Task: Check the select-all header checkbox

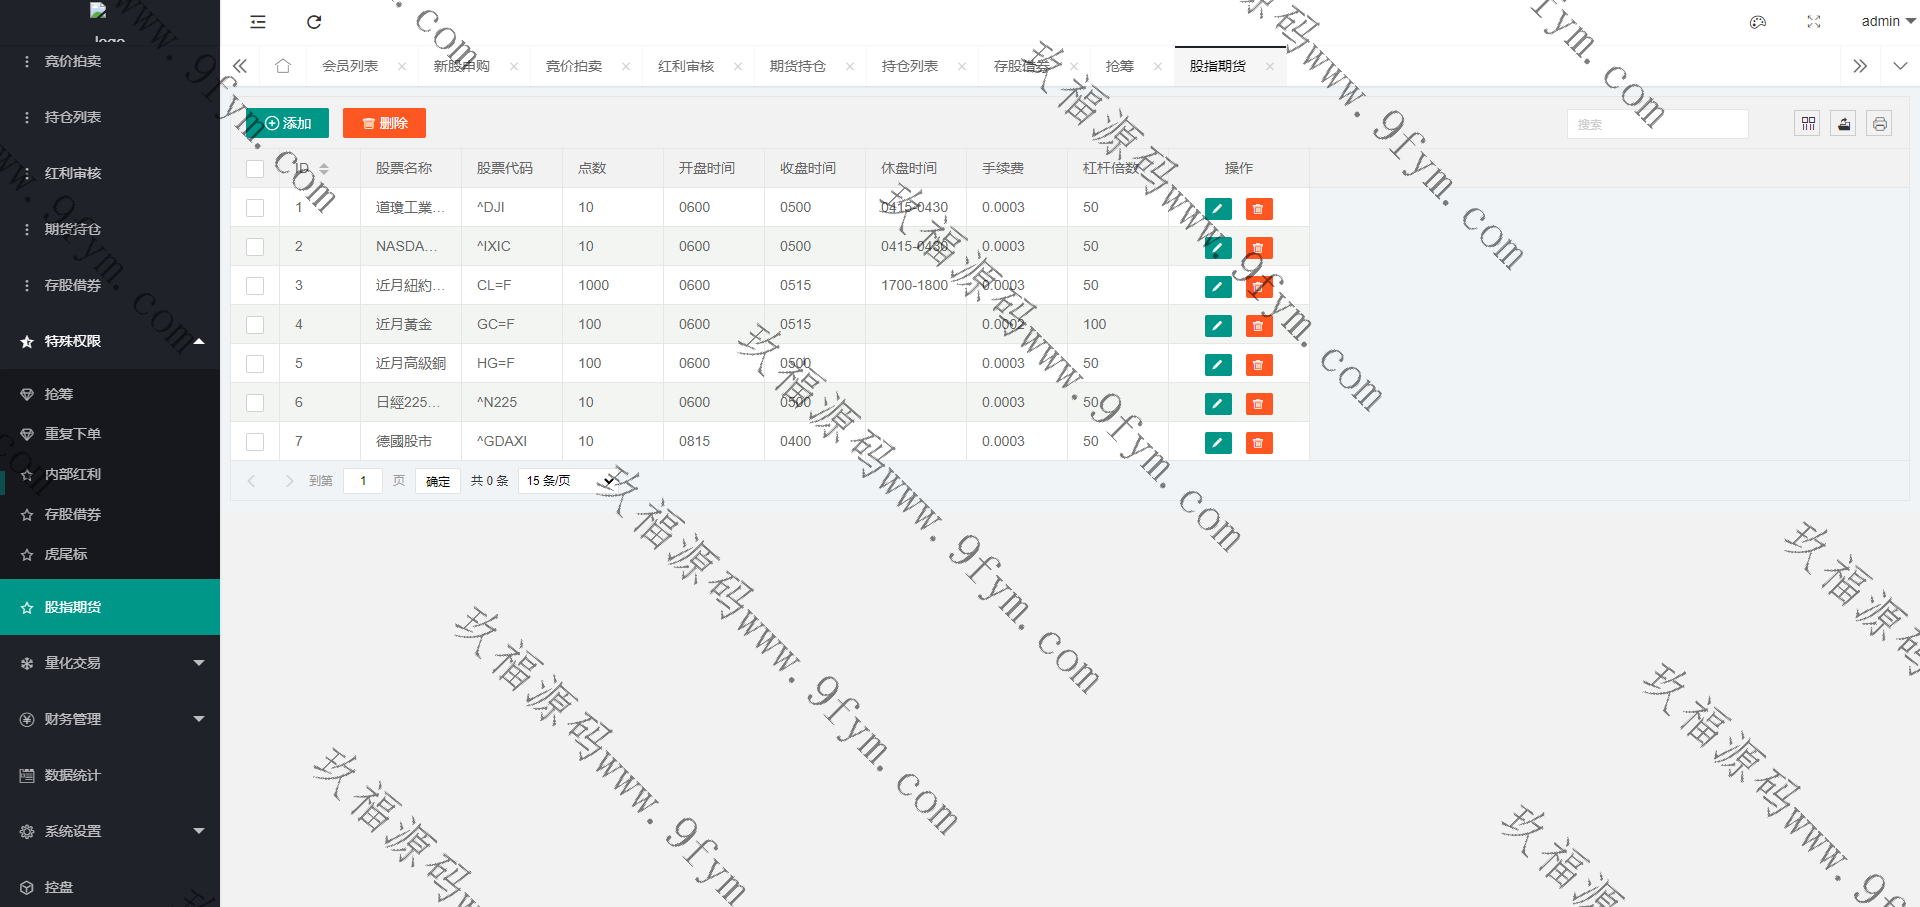Action: click(x=255, y=169)
